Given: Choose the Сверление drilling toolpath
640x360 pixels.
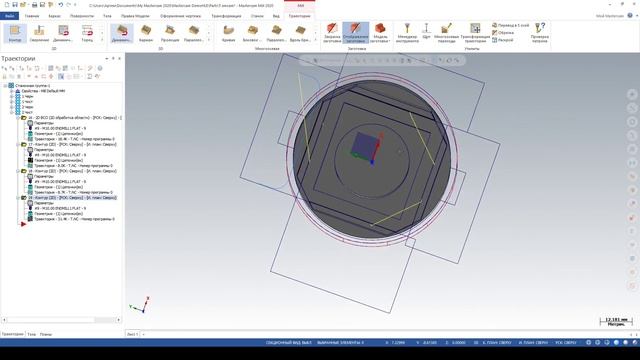Looking at the screenshot, I should (39, 33).
